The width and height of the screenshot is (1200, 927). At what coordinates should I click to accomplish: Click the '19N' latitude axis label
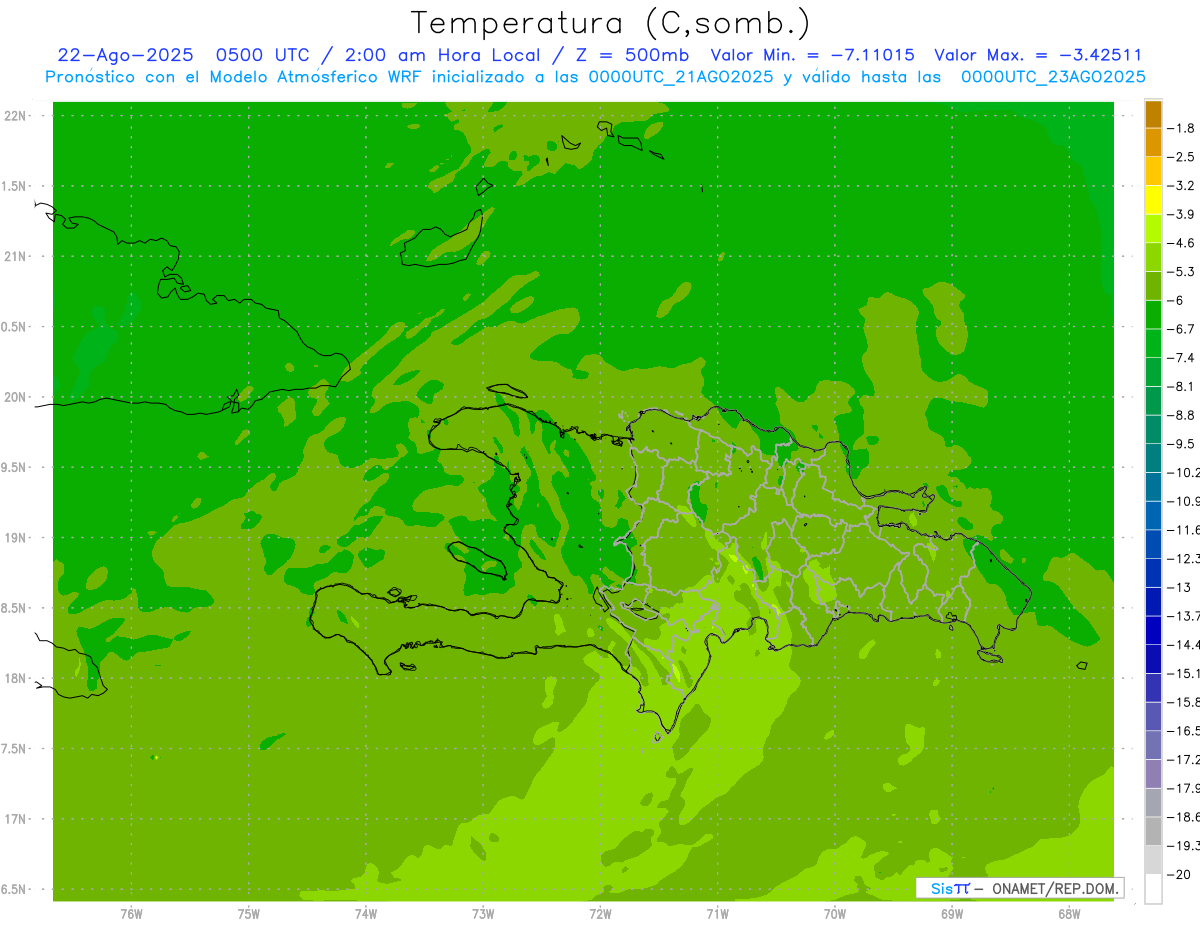click(15, 538)
